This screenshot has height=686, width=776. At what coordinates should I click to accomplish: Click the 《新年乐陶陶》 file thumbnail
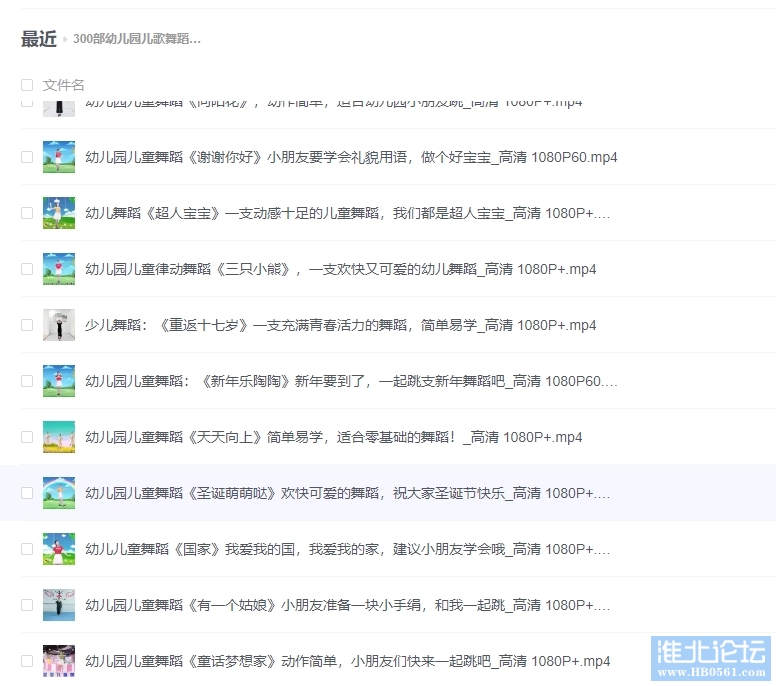59,381
